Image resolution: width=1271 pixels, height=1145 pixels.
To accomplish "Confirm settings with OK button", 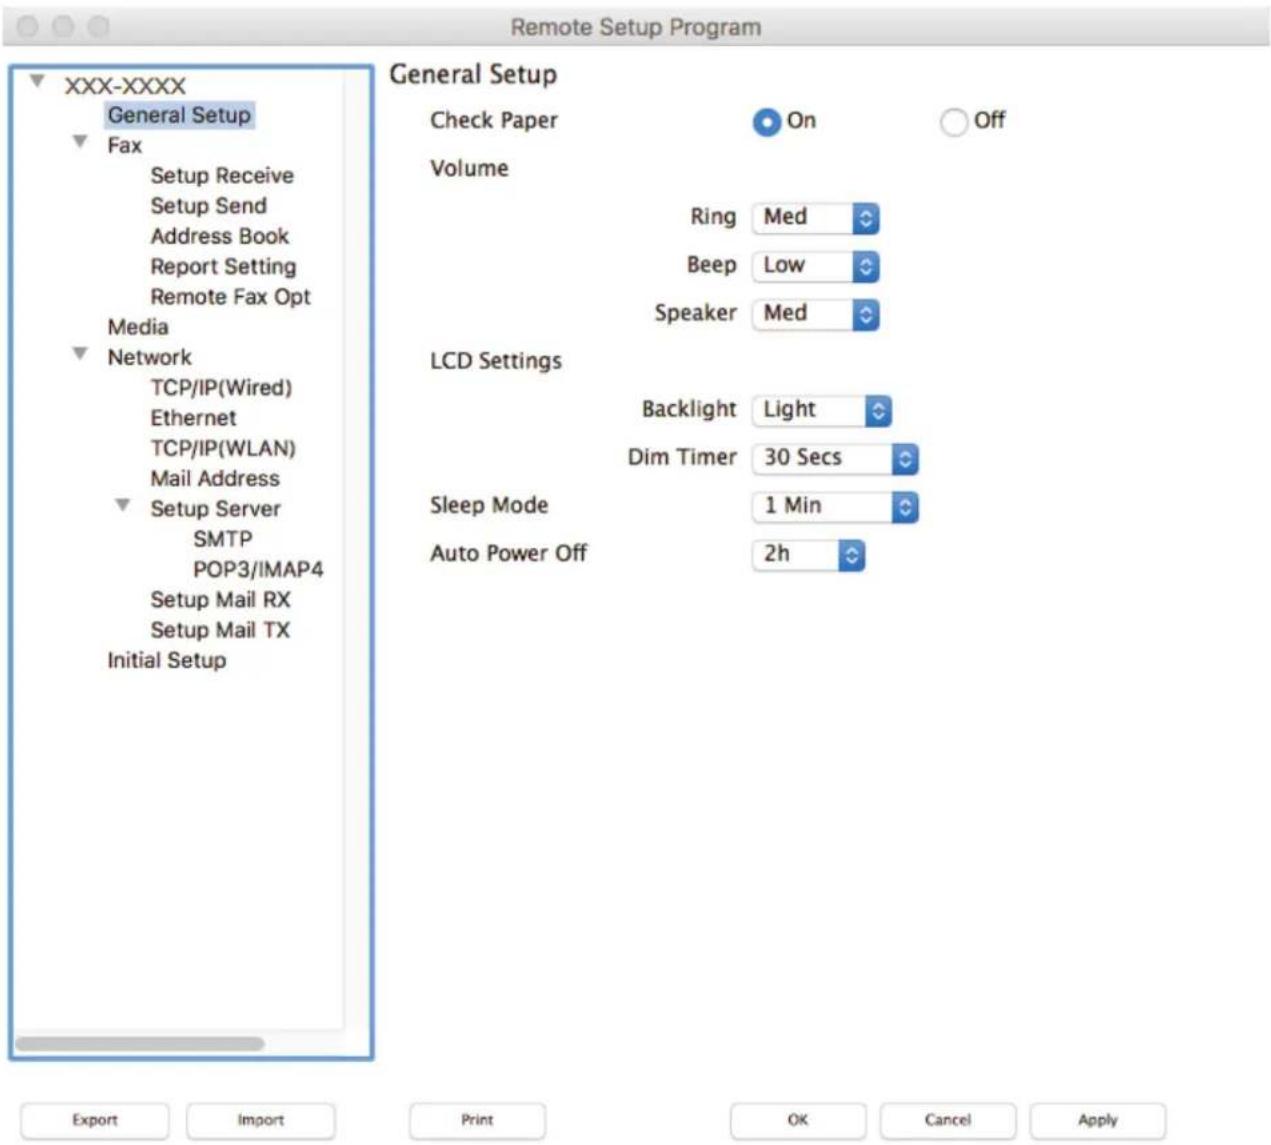I will [x=798, y=1120].
